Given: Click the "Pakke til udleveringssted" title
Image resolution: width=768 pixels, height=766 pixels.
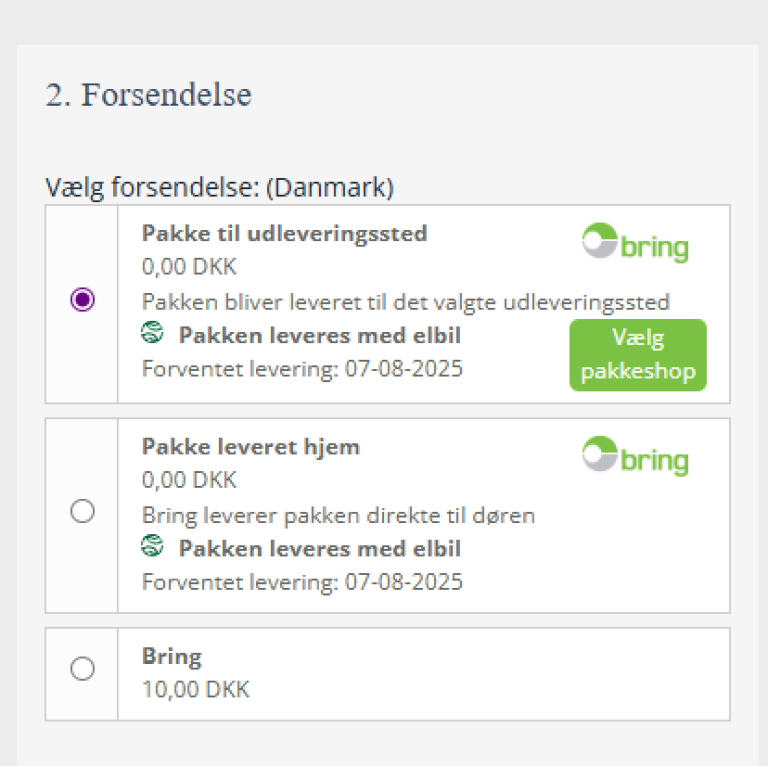Looking at the screenshot, I should (284, 233).
